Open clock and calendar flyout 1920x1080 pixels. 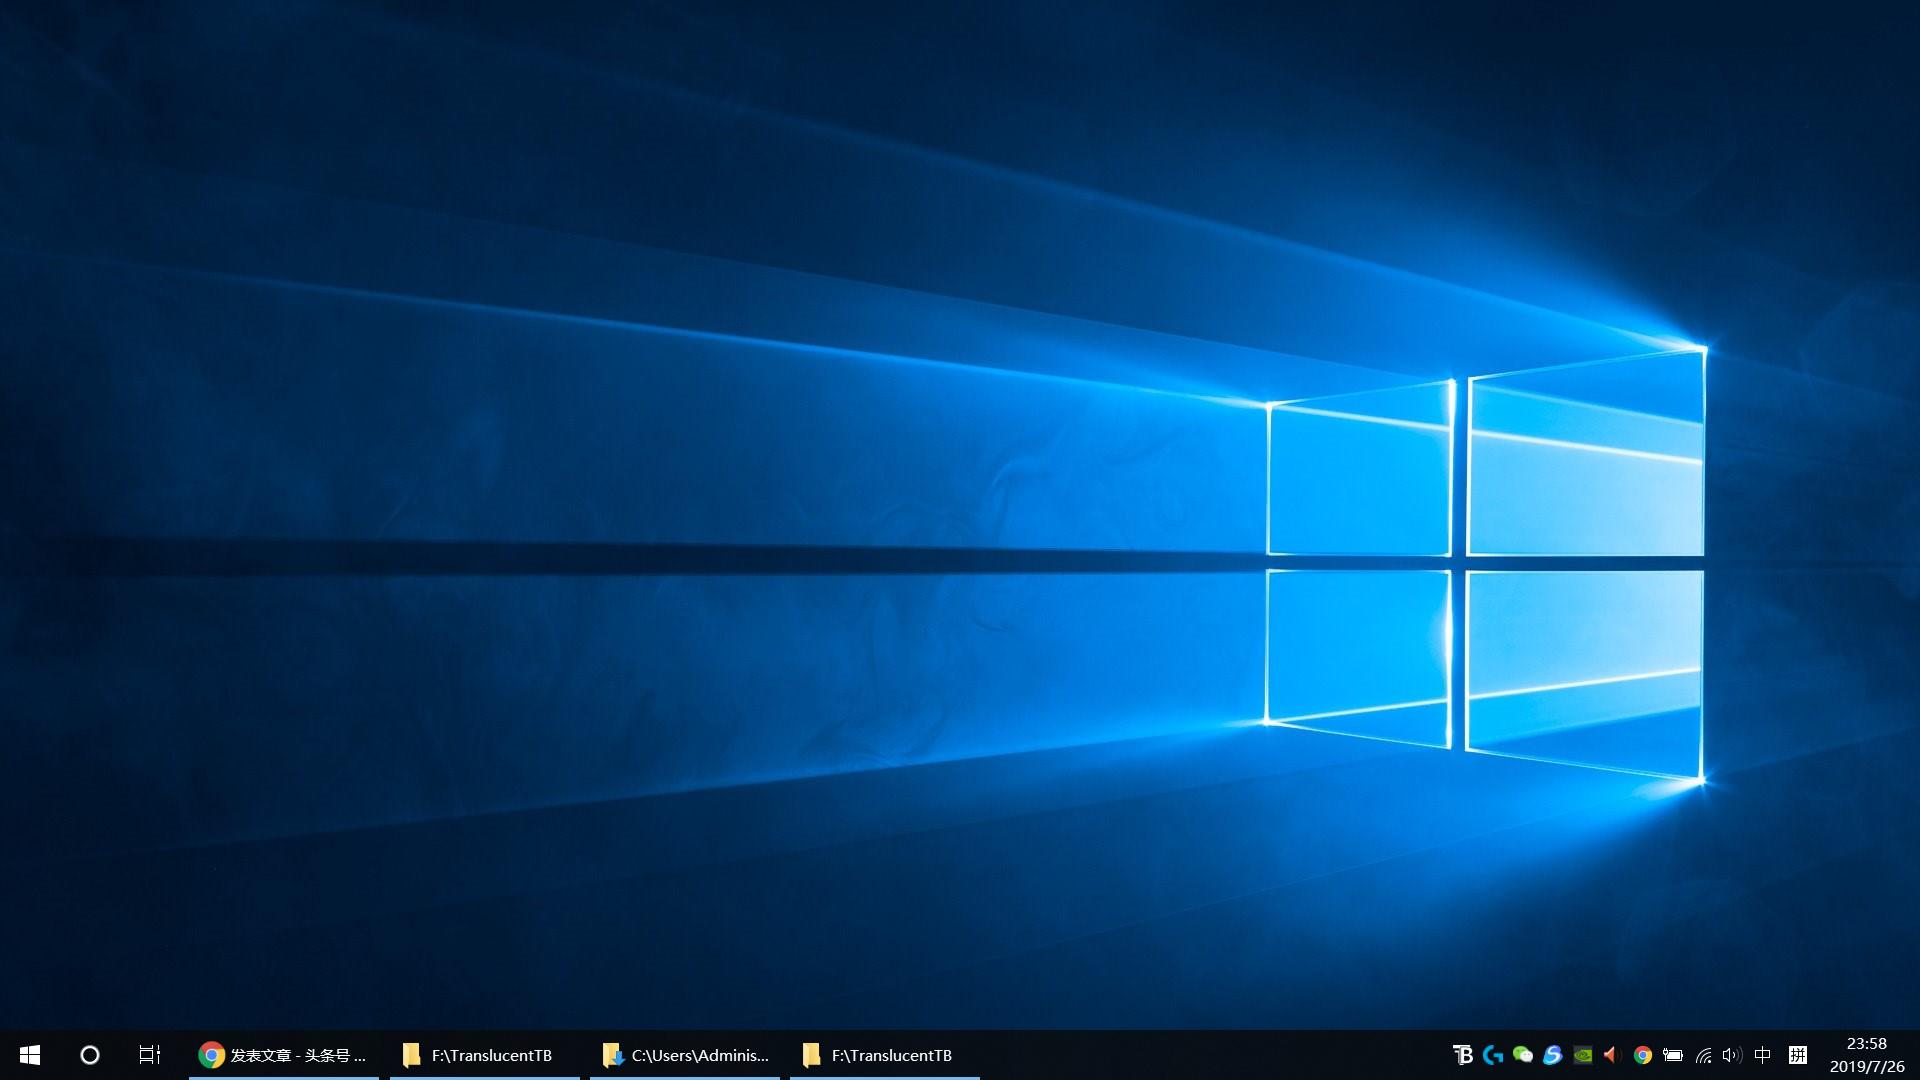click(x=1867, y=1055)
